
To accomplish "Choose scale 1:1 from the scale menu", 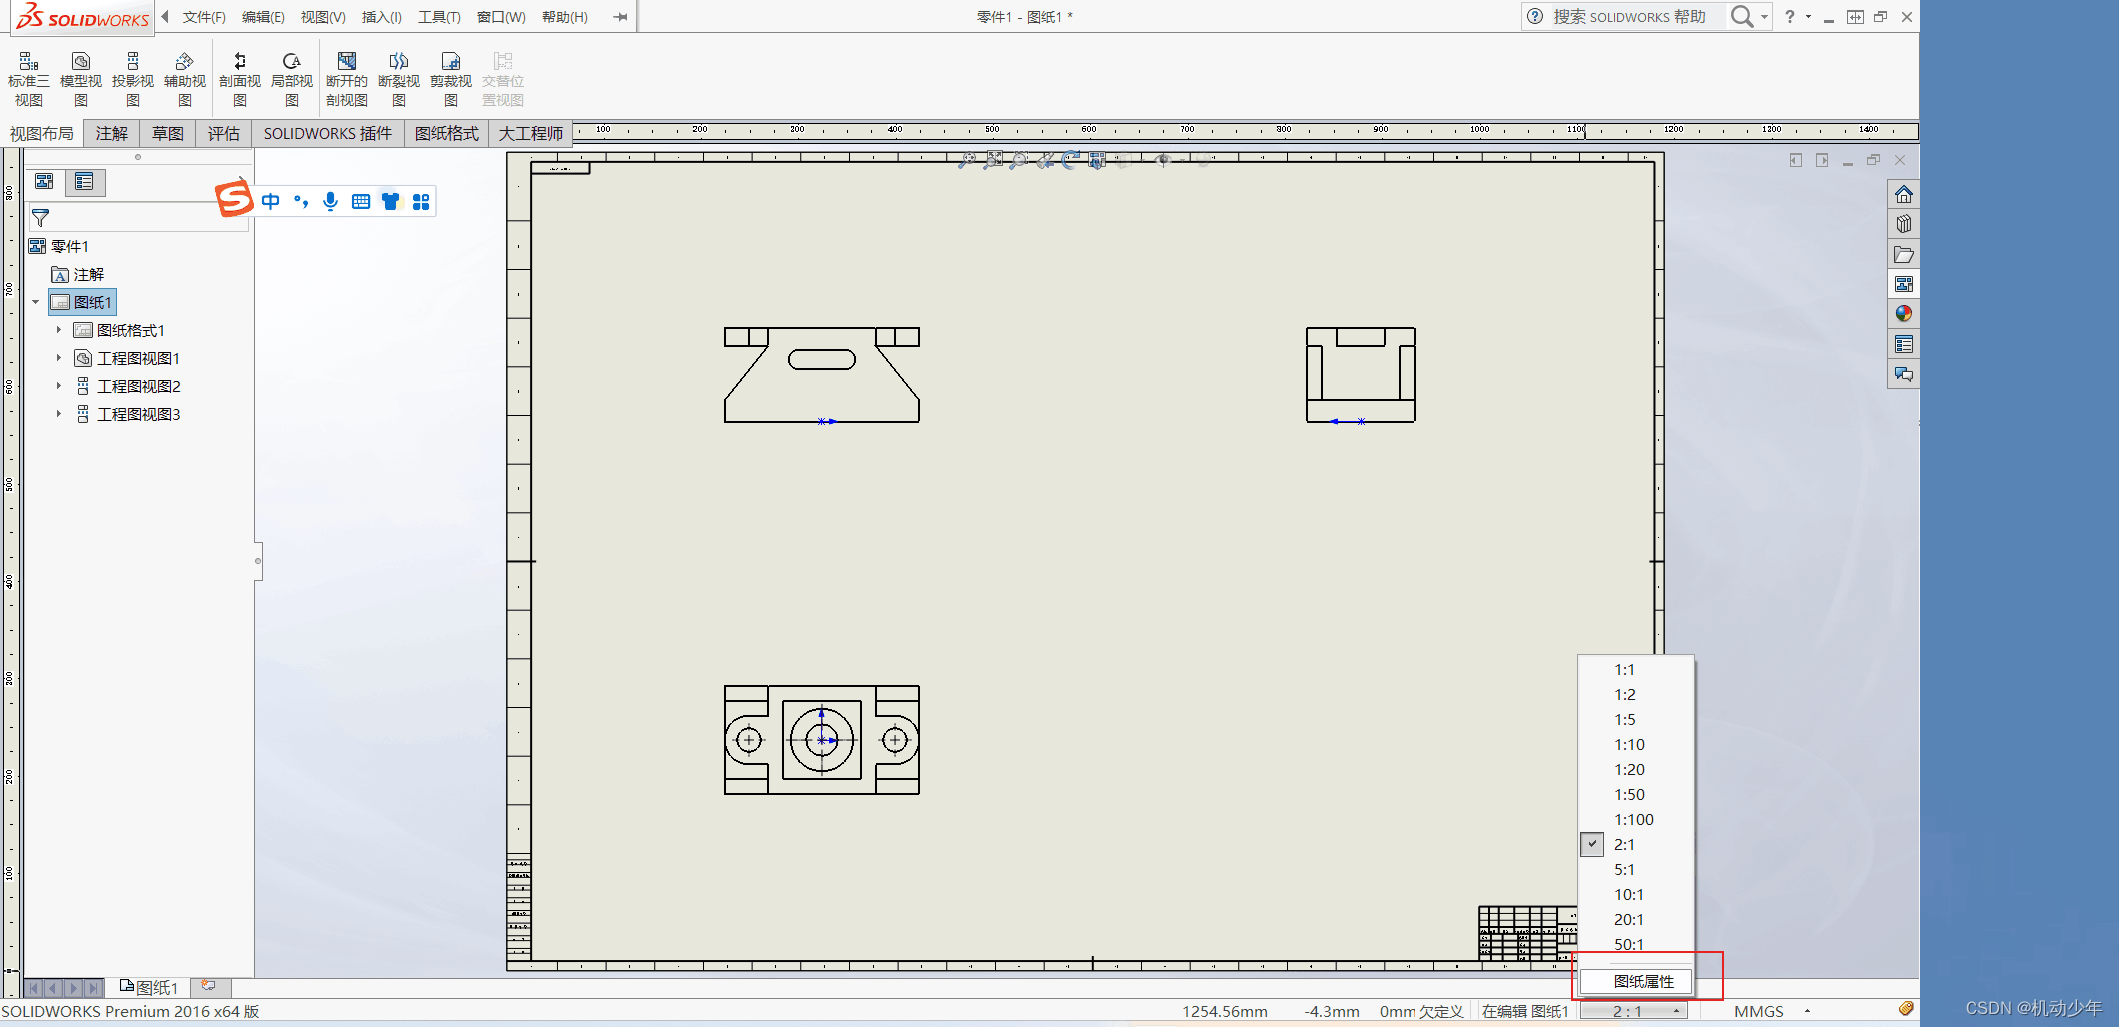I will (x=1636, y=670).
